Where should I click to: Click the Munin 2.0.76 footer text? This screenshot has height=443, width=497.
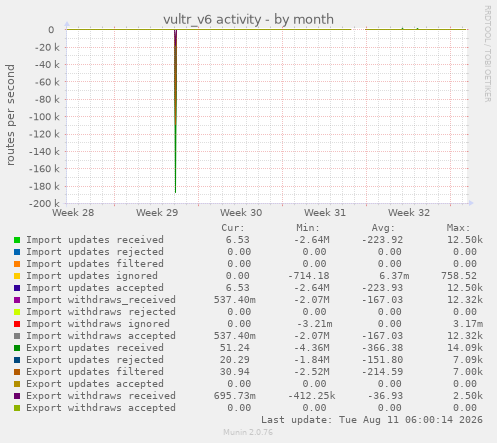tap(248, 432)
